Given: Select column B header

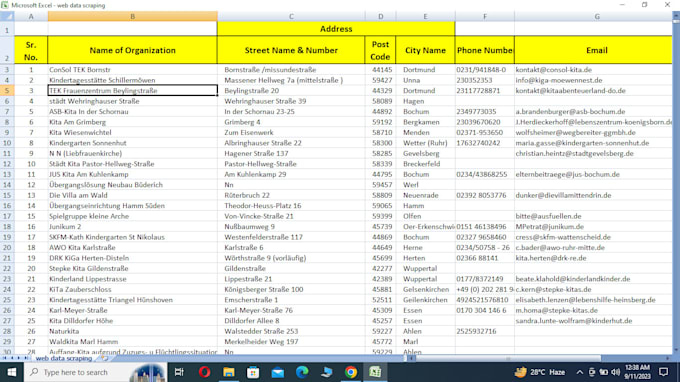Looking at the screenshot, I should tap(132, 16).
